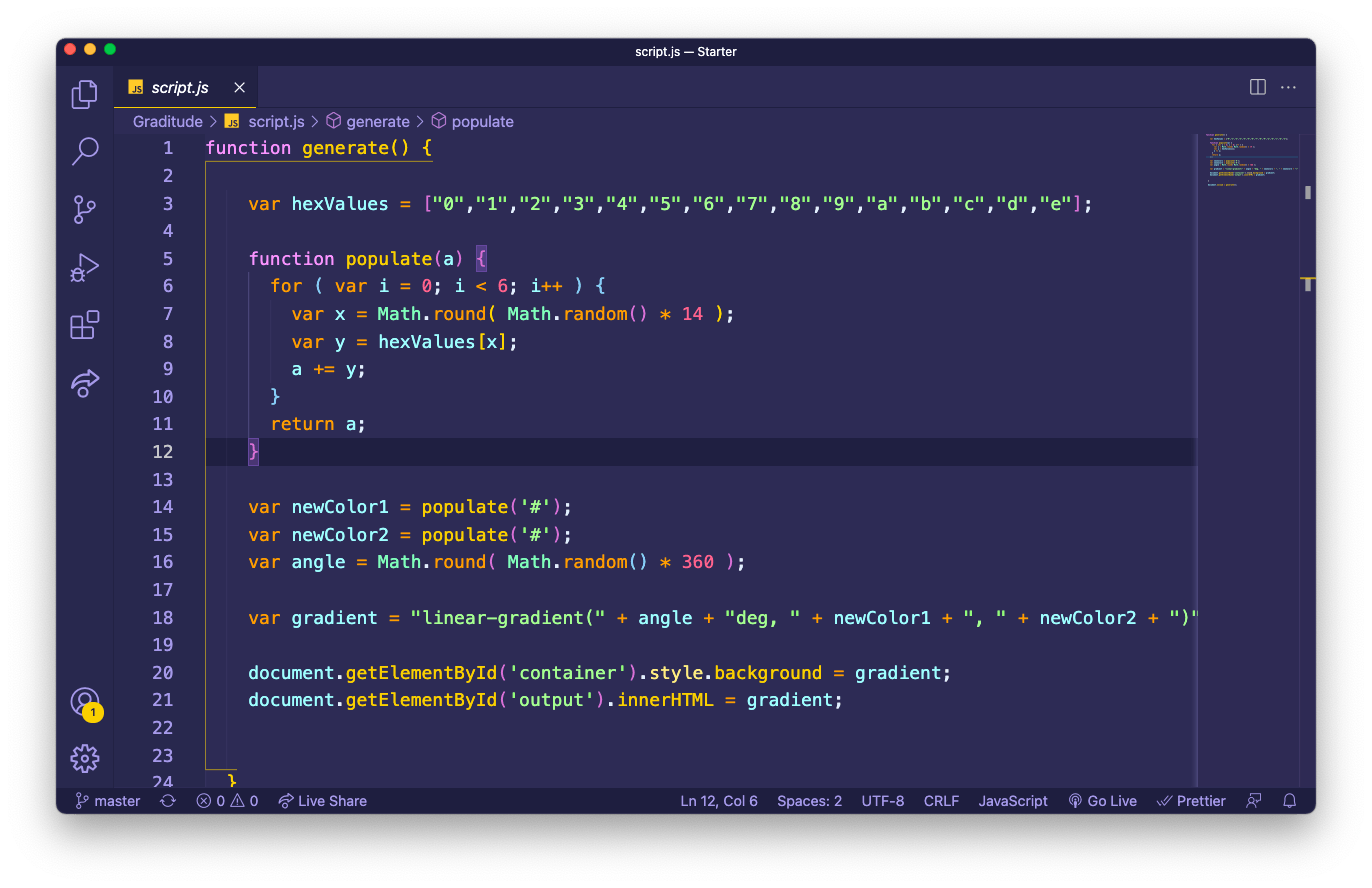The width and height of the screenshot is (1372, 888).
Task: Open notifications bell in status bar
Action: tap(1290, 801)
